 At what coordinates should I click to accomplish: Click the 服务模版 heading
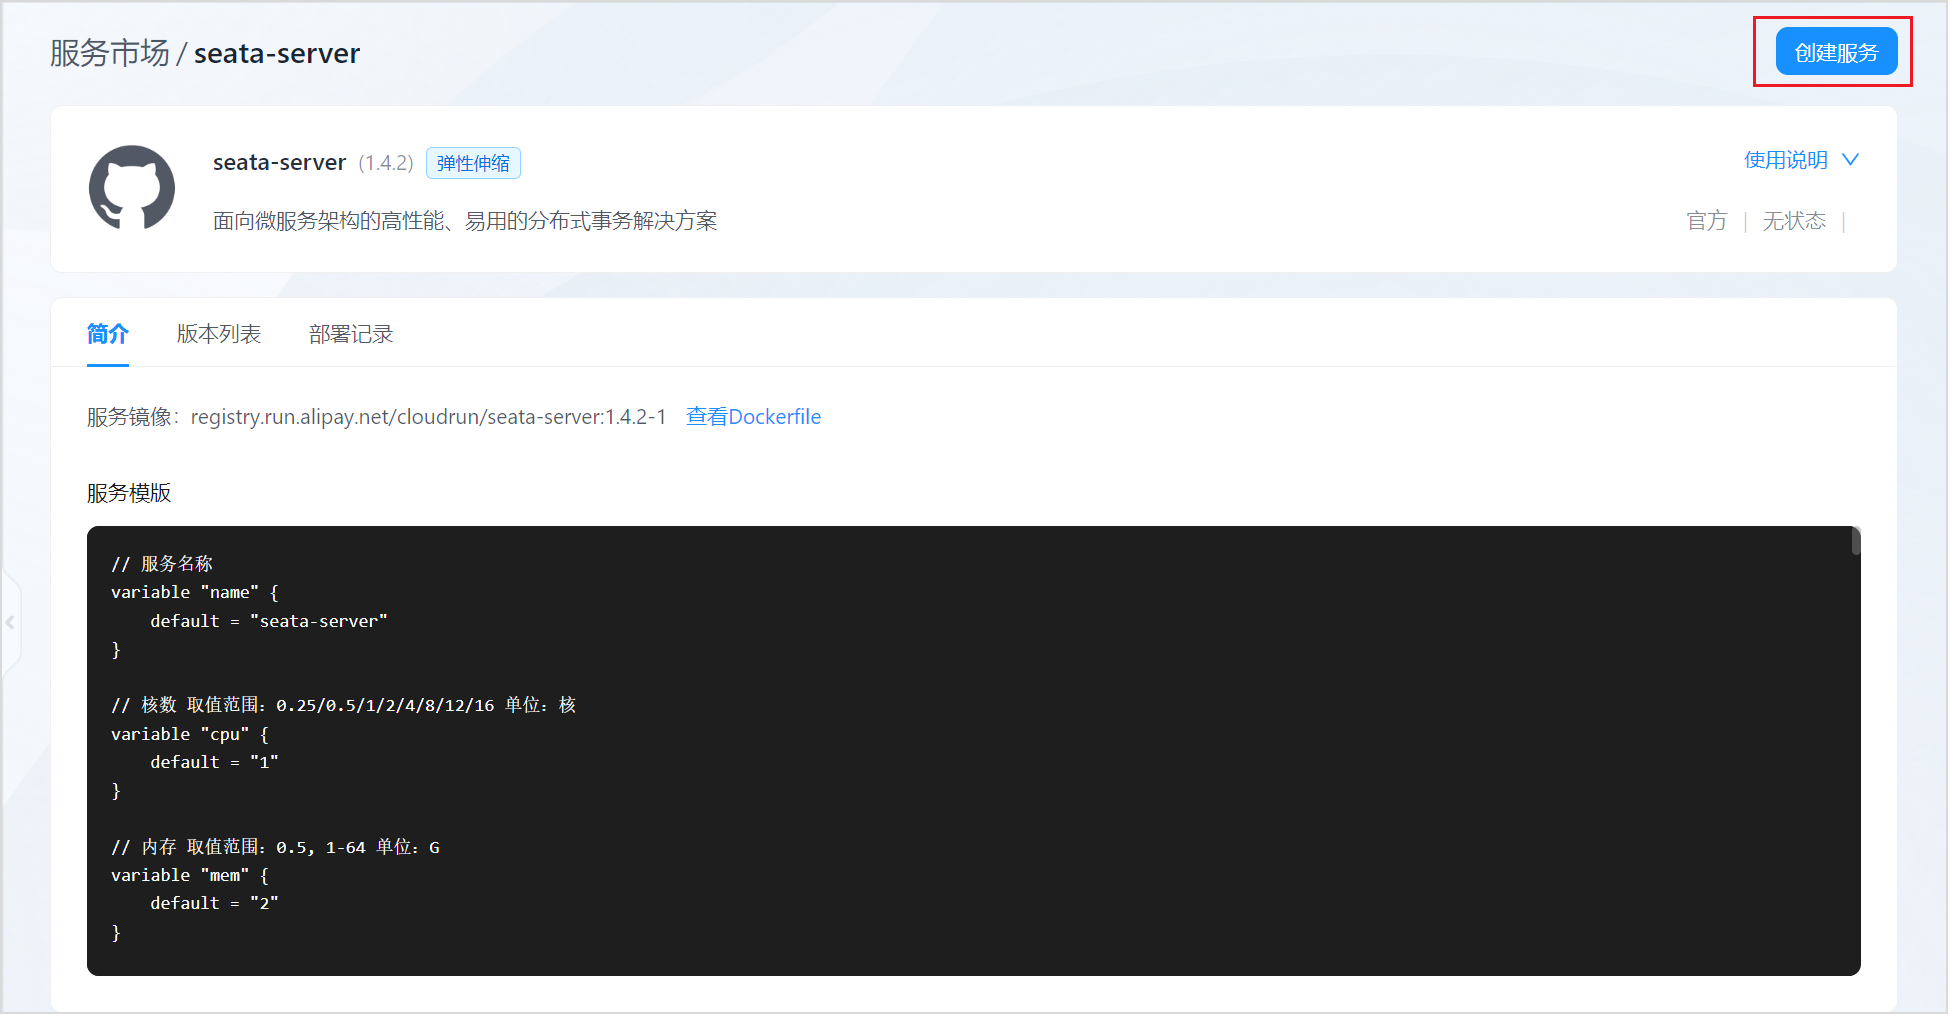(x=129, y=493)
